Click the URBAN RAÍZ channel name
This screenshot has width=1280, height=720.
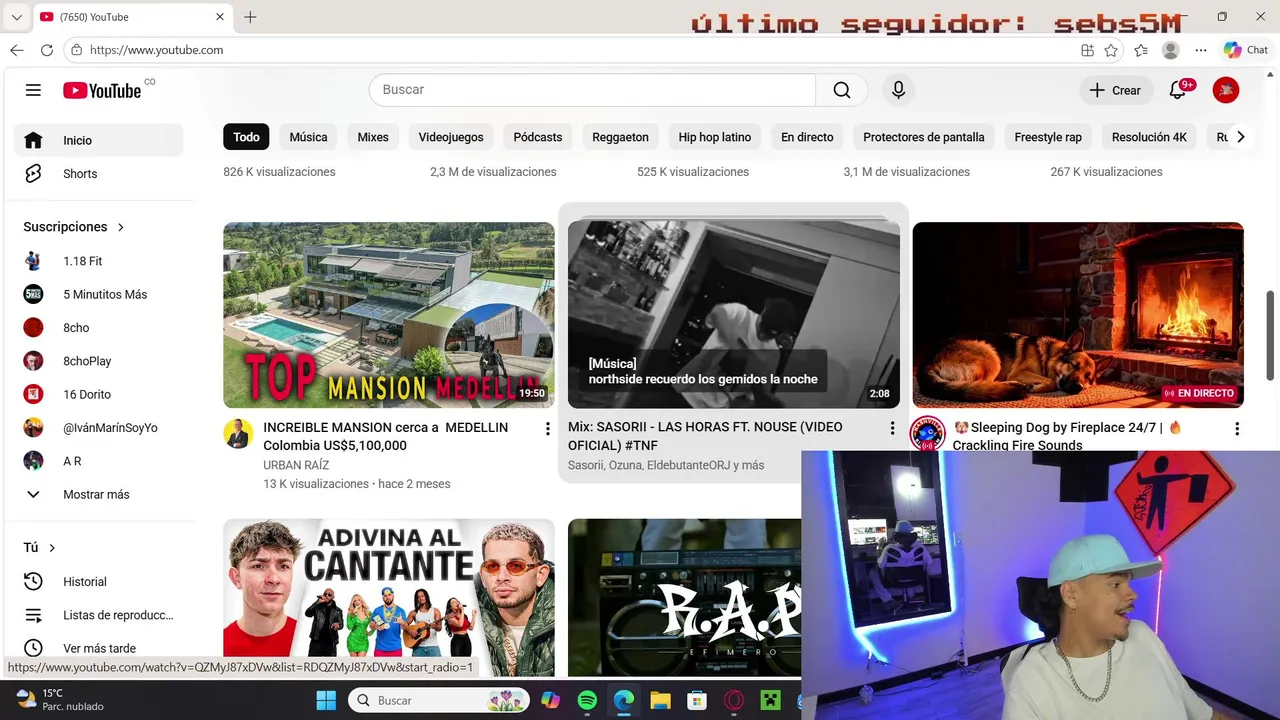point(296,465)
